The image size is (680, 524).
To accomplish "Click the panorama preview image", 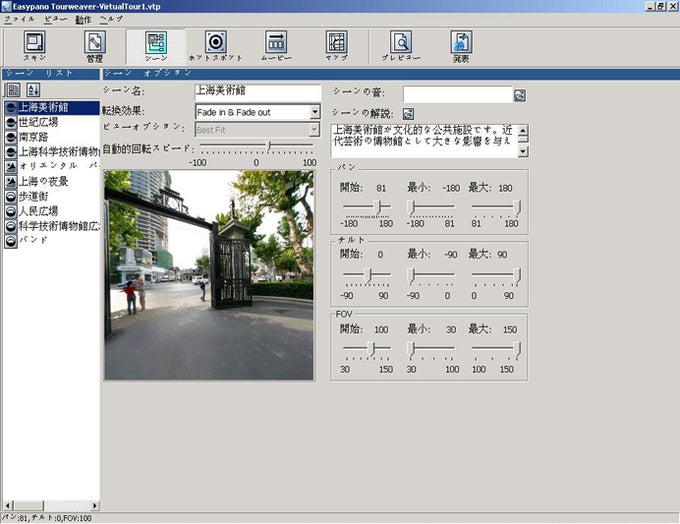I will pos(209,275).
